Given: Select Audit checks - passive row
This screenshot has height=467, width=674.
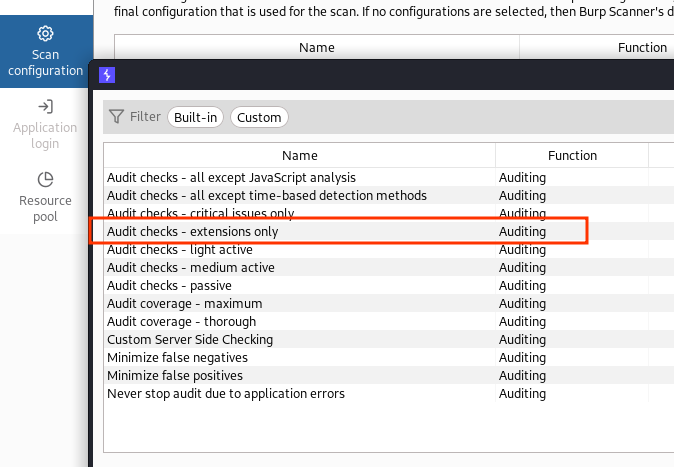Looking at the screenshot, I should [x=170, y=286].
